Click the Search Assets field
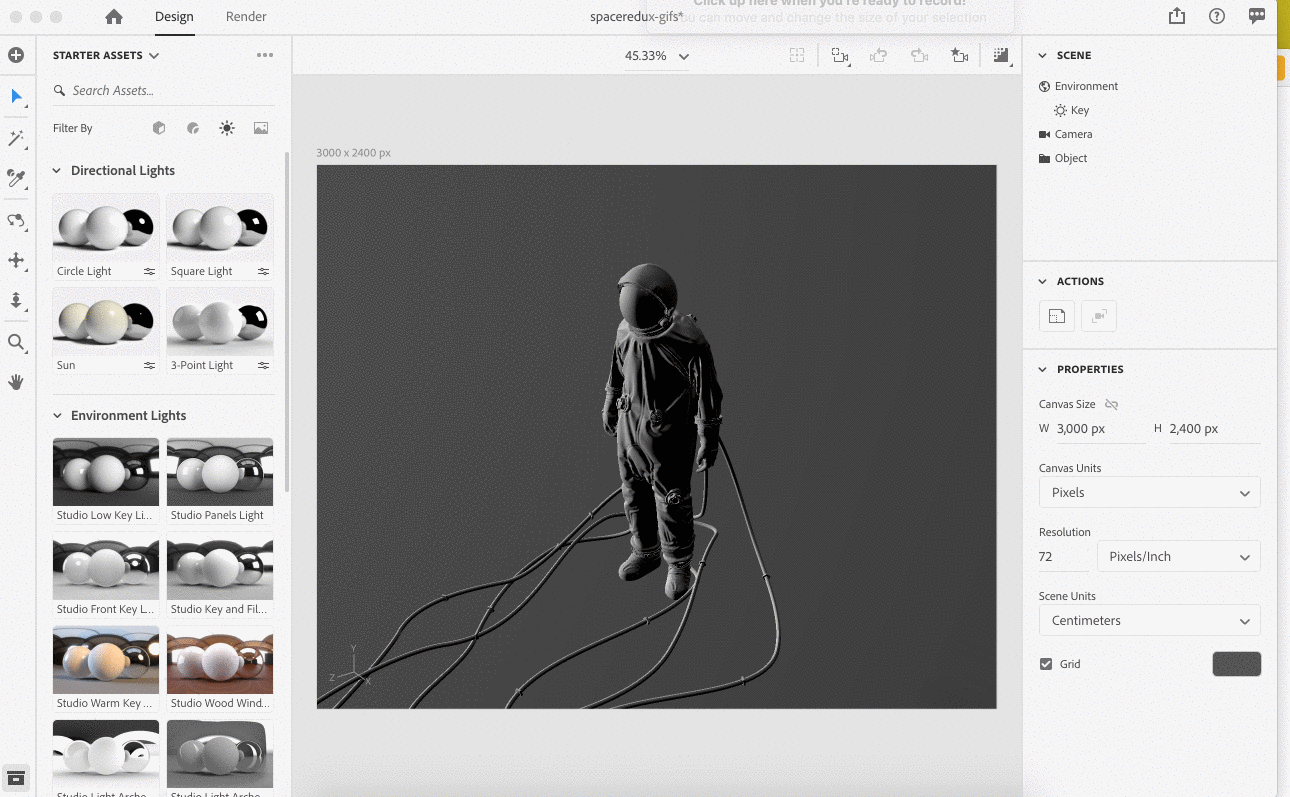 pyautogui.click(x=163, y=91)
